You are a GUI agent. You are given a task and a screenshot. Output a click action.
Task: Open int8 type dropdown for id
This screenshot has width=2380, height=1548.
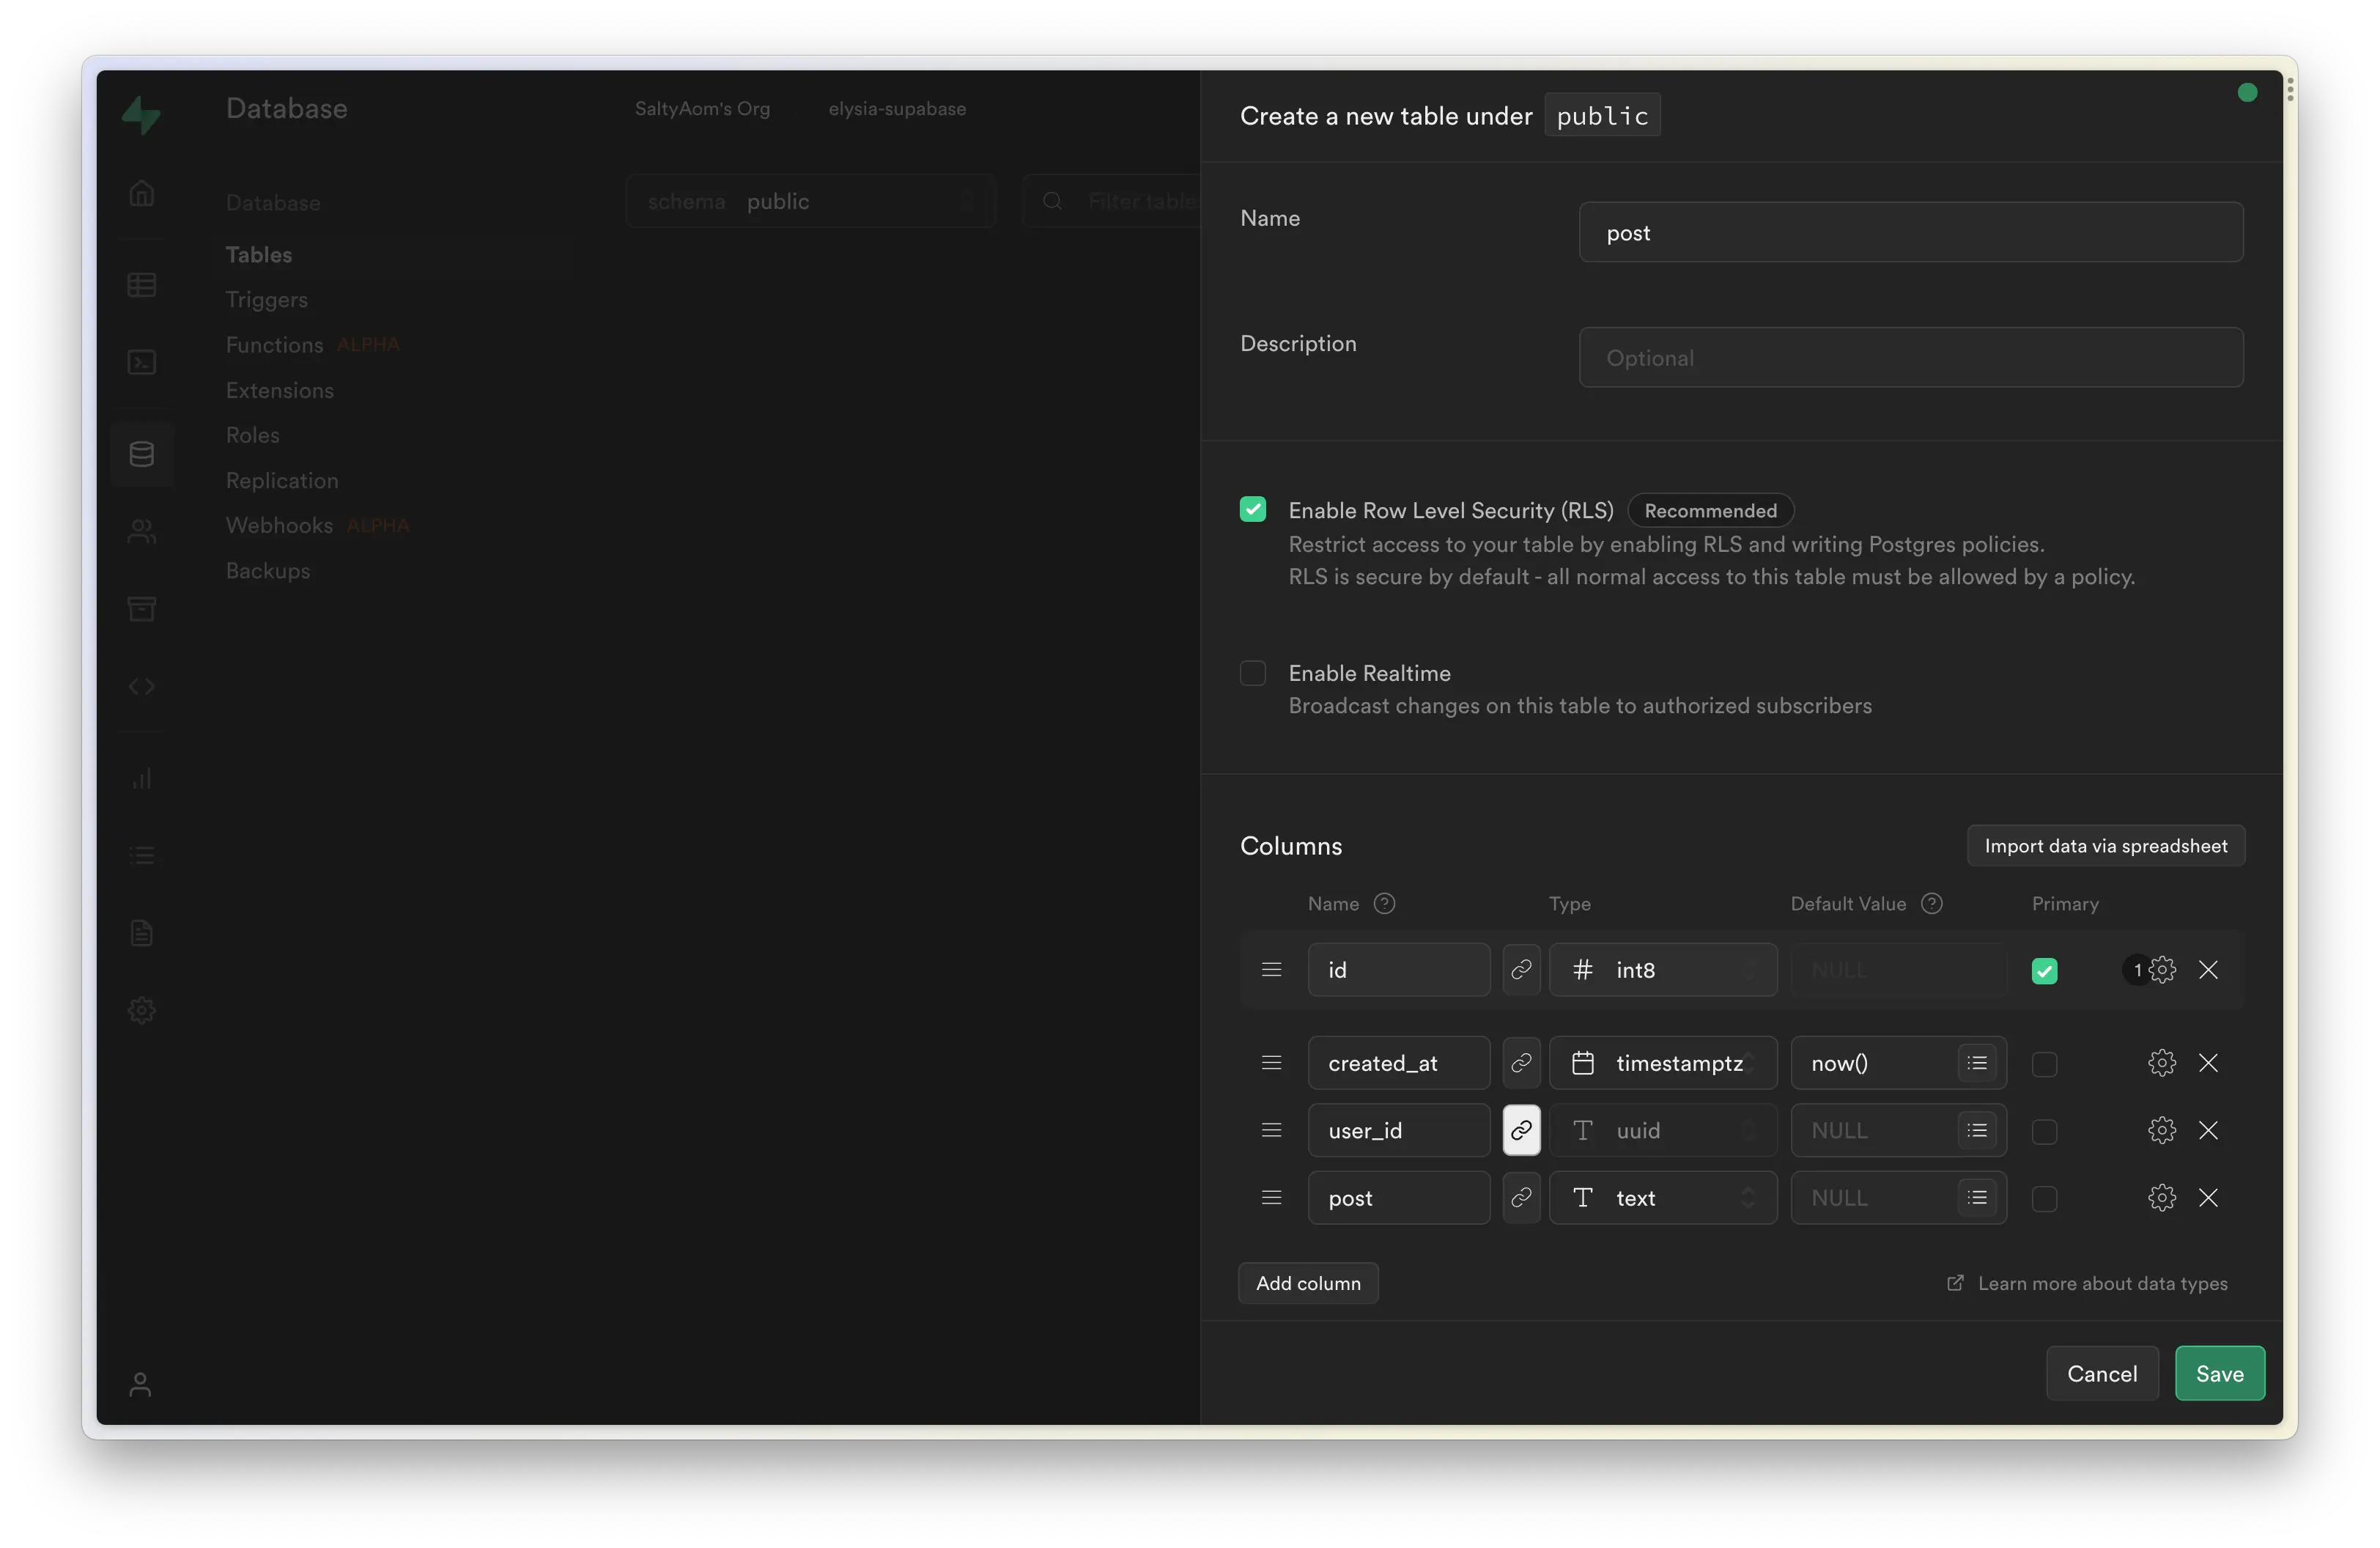coord(1662,969)
